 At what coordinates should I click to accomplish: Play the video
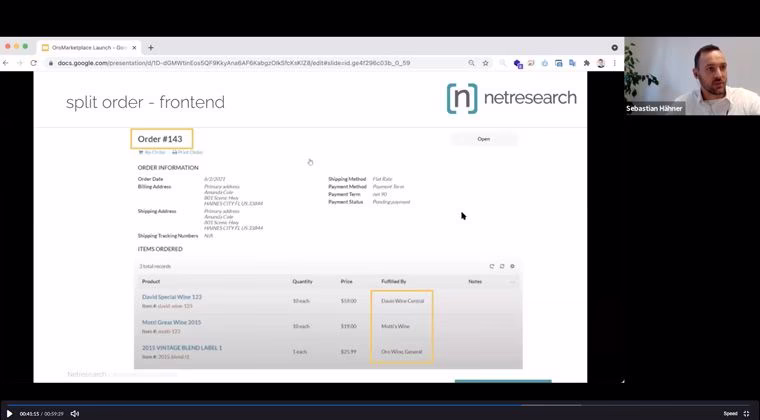(x=10, y=413)
